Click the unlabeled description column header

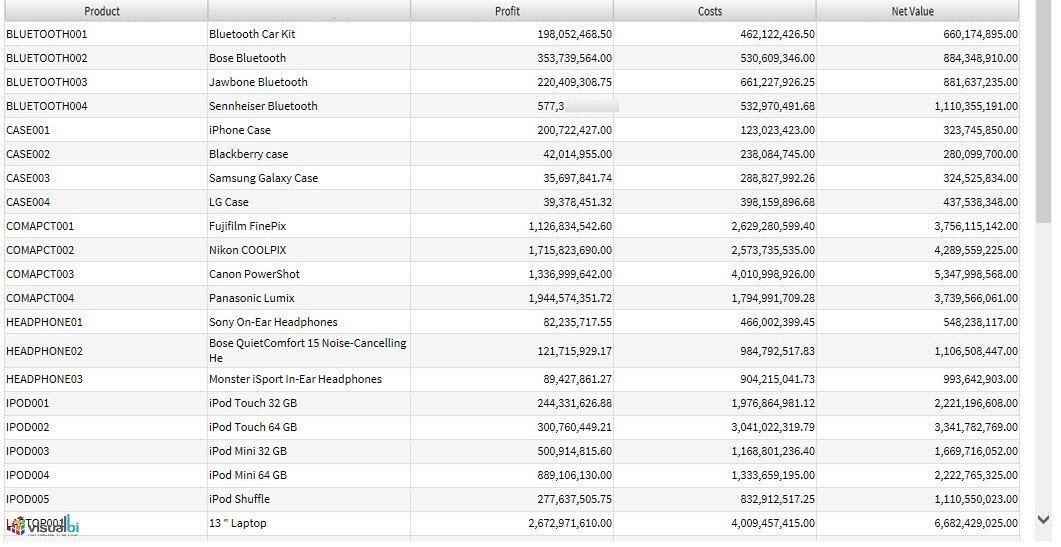coord(308,11)
